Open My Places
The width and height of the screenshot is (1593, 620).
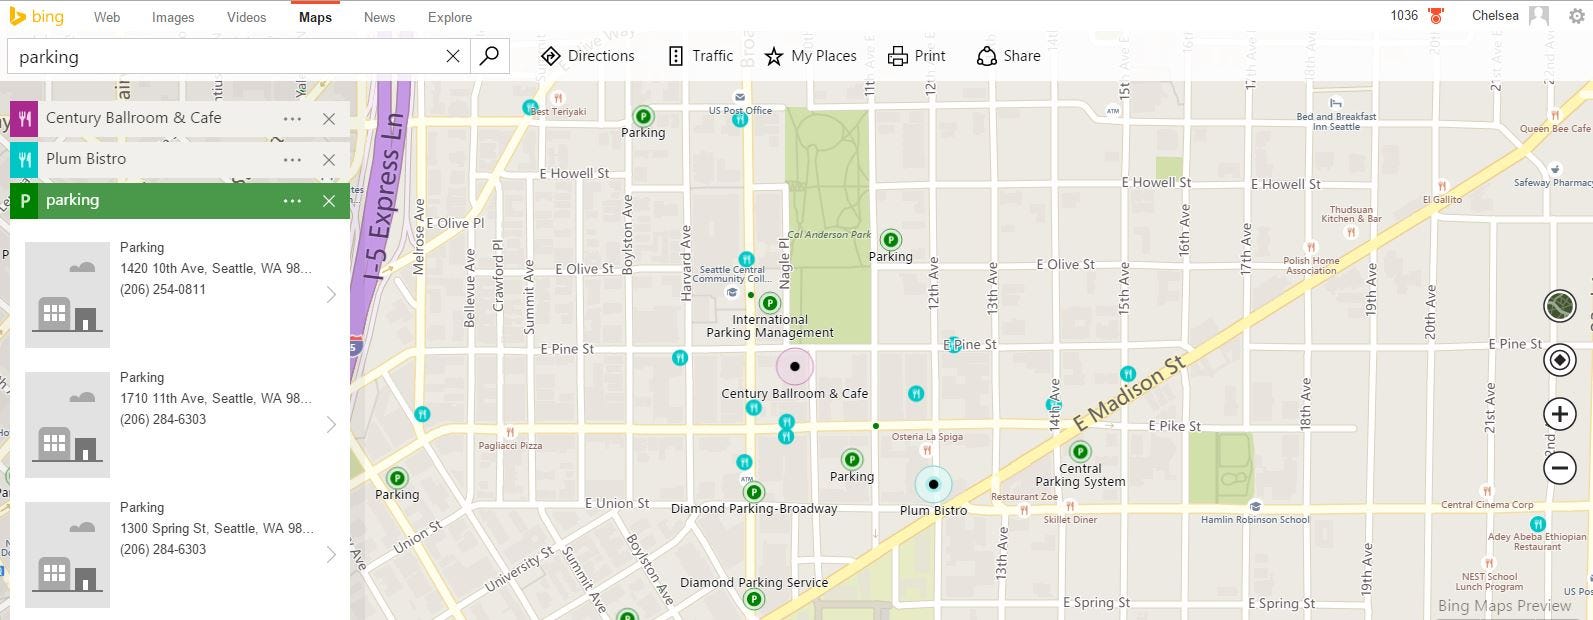[811, 56]
